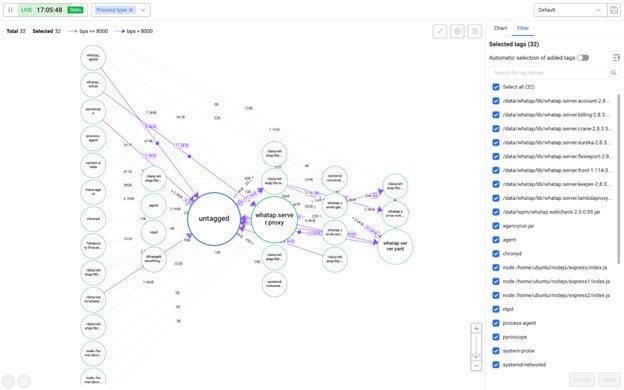Remove the Process type tag filter

pyautogui.click(x=131, y=10)
